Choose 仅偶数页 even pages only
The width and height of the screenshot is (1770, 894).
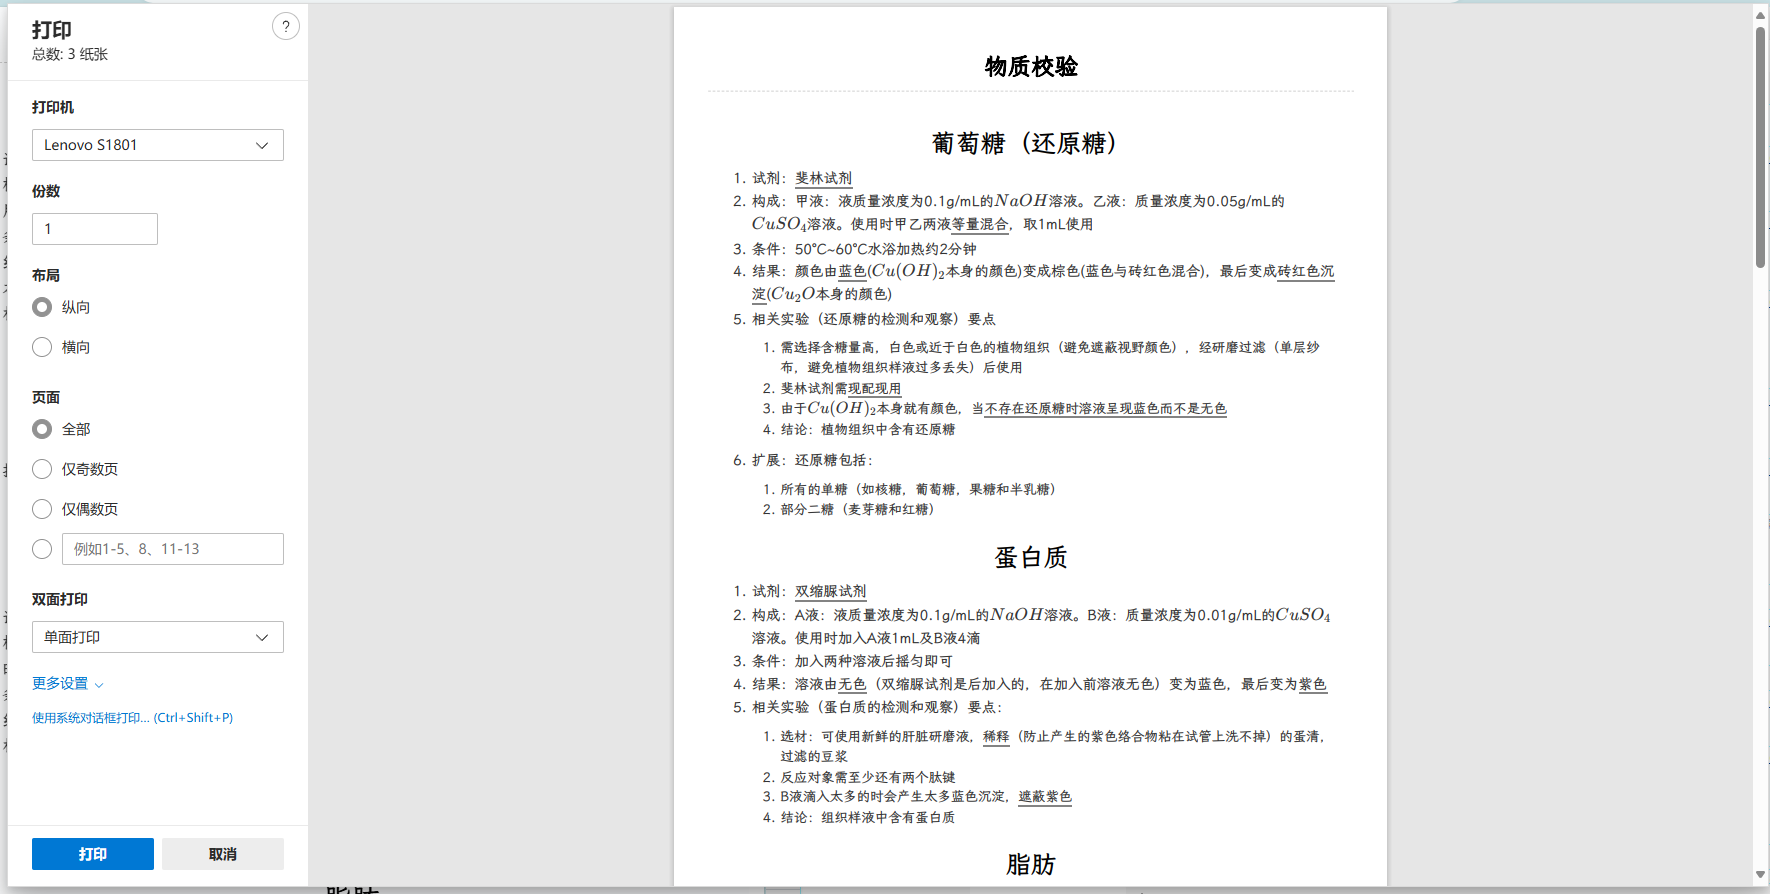[x=42, y=509]
